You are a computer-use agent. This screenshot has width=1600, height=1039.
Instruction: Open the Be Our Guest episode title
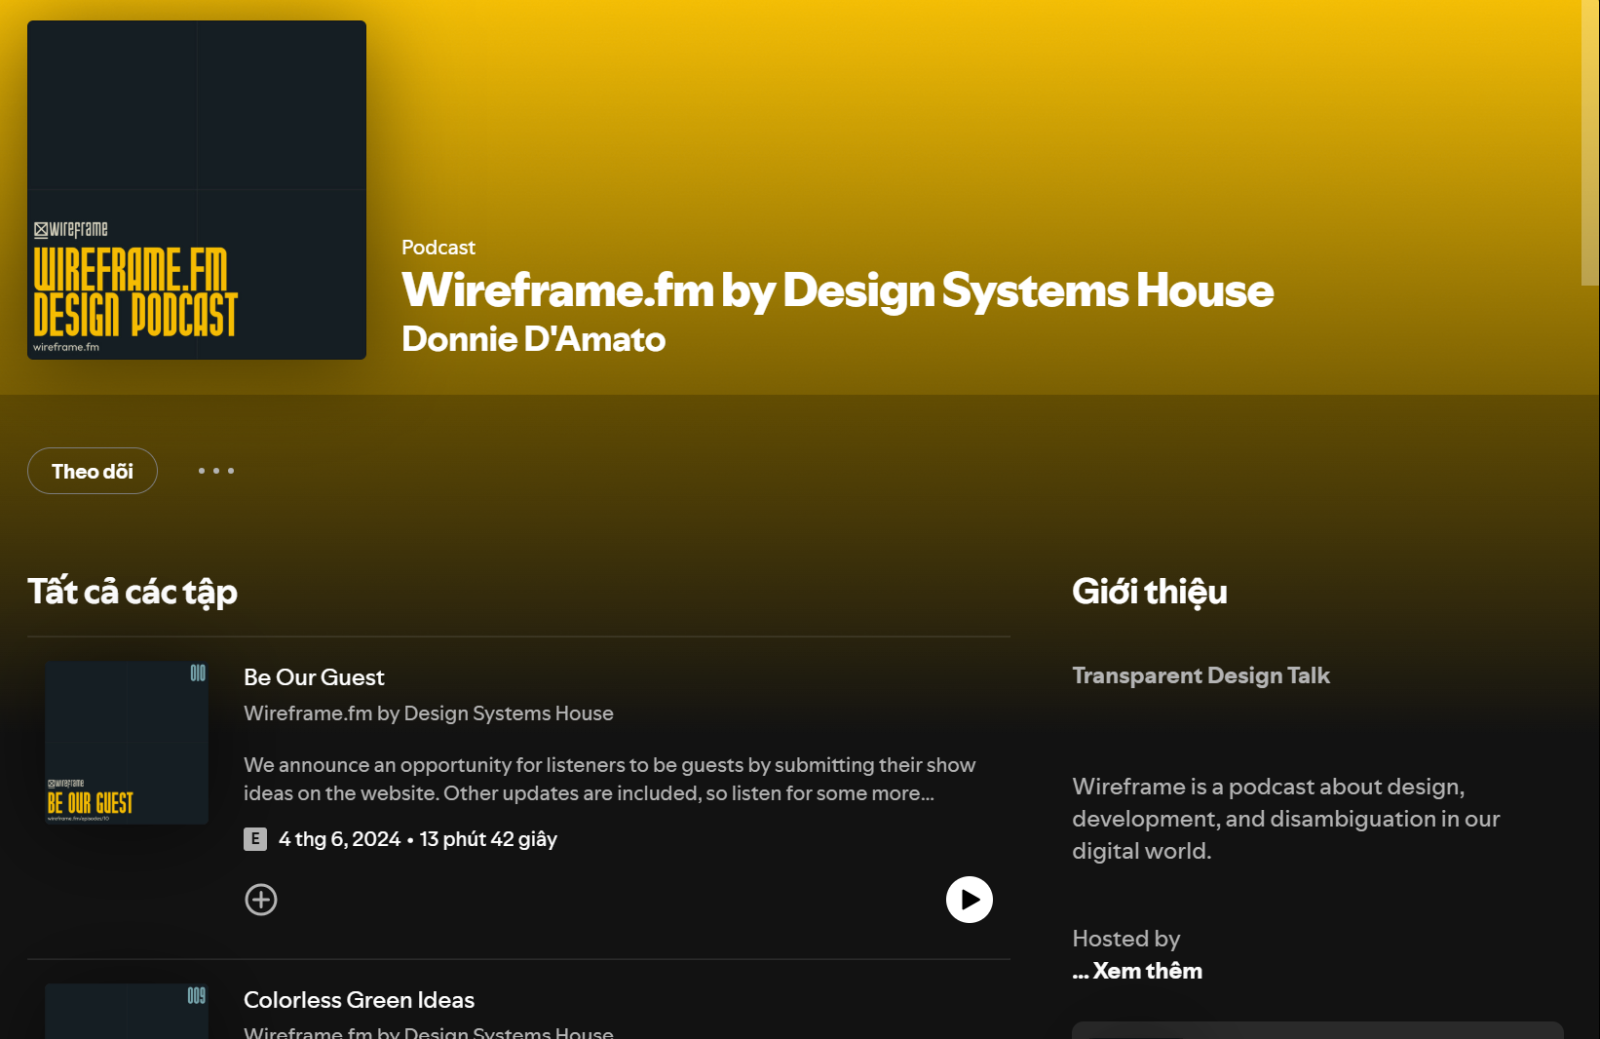[x=314, y=677]
